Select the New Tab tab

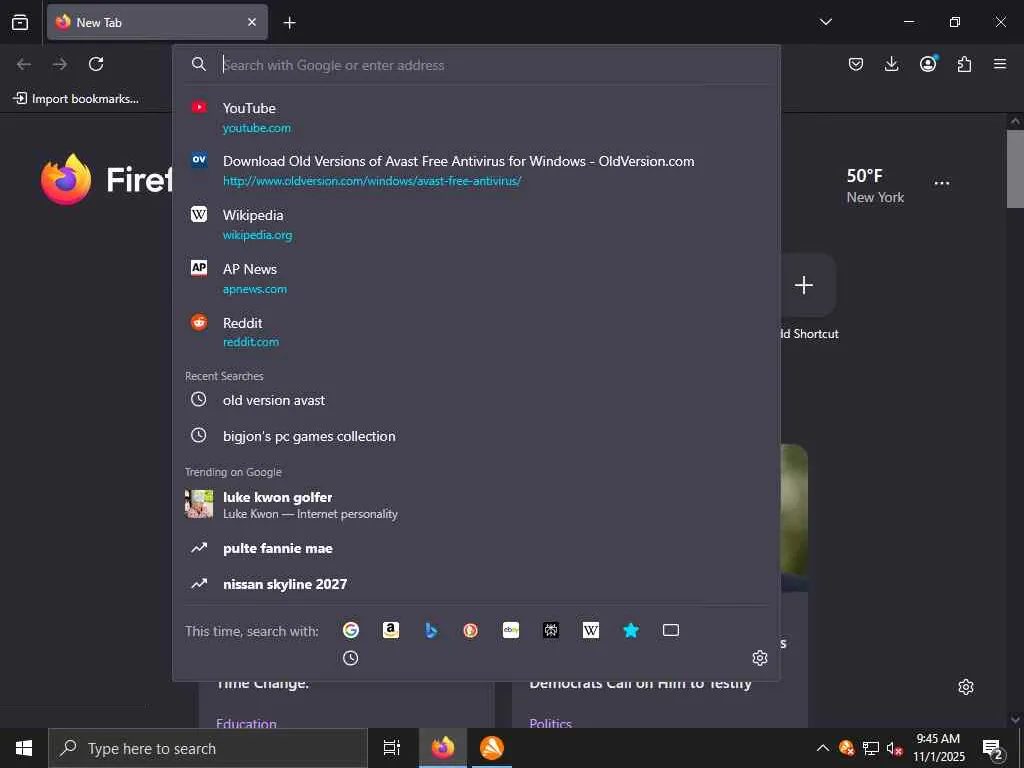pos(157,22)
